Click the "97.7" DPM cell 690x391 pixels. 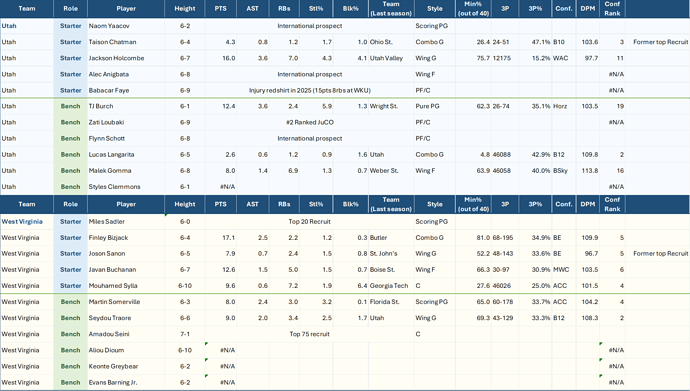click(x=587, y=58)
